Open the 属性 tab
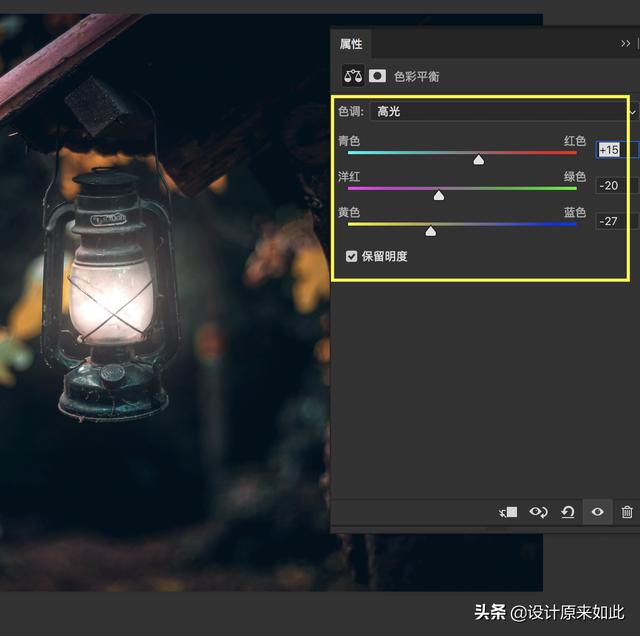This screenshot has width=640, height=636. point(351,44)
